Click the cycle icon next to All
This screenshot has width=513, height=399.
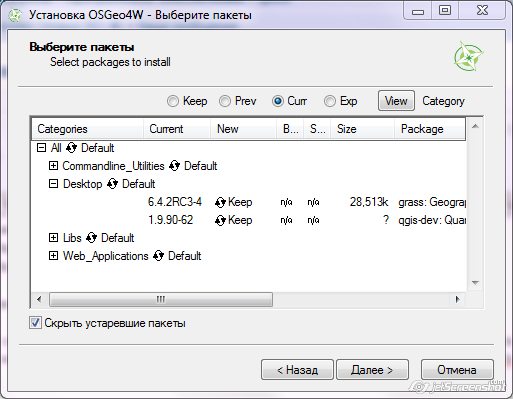coord(71,148)
